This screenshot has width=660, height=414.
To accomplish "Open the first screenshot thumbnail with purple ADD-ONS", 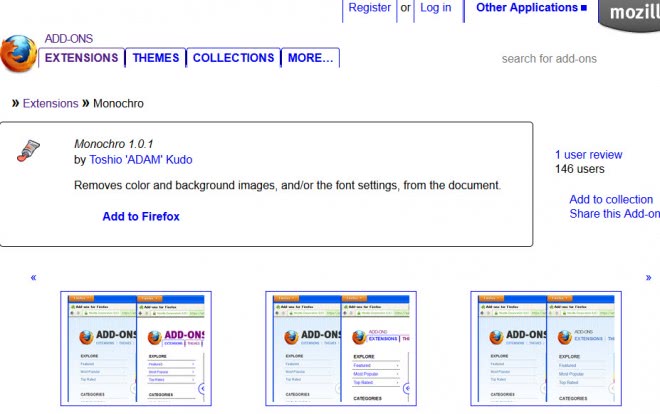I will click(136, 348).
